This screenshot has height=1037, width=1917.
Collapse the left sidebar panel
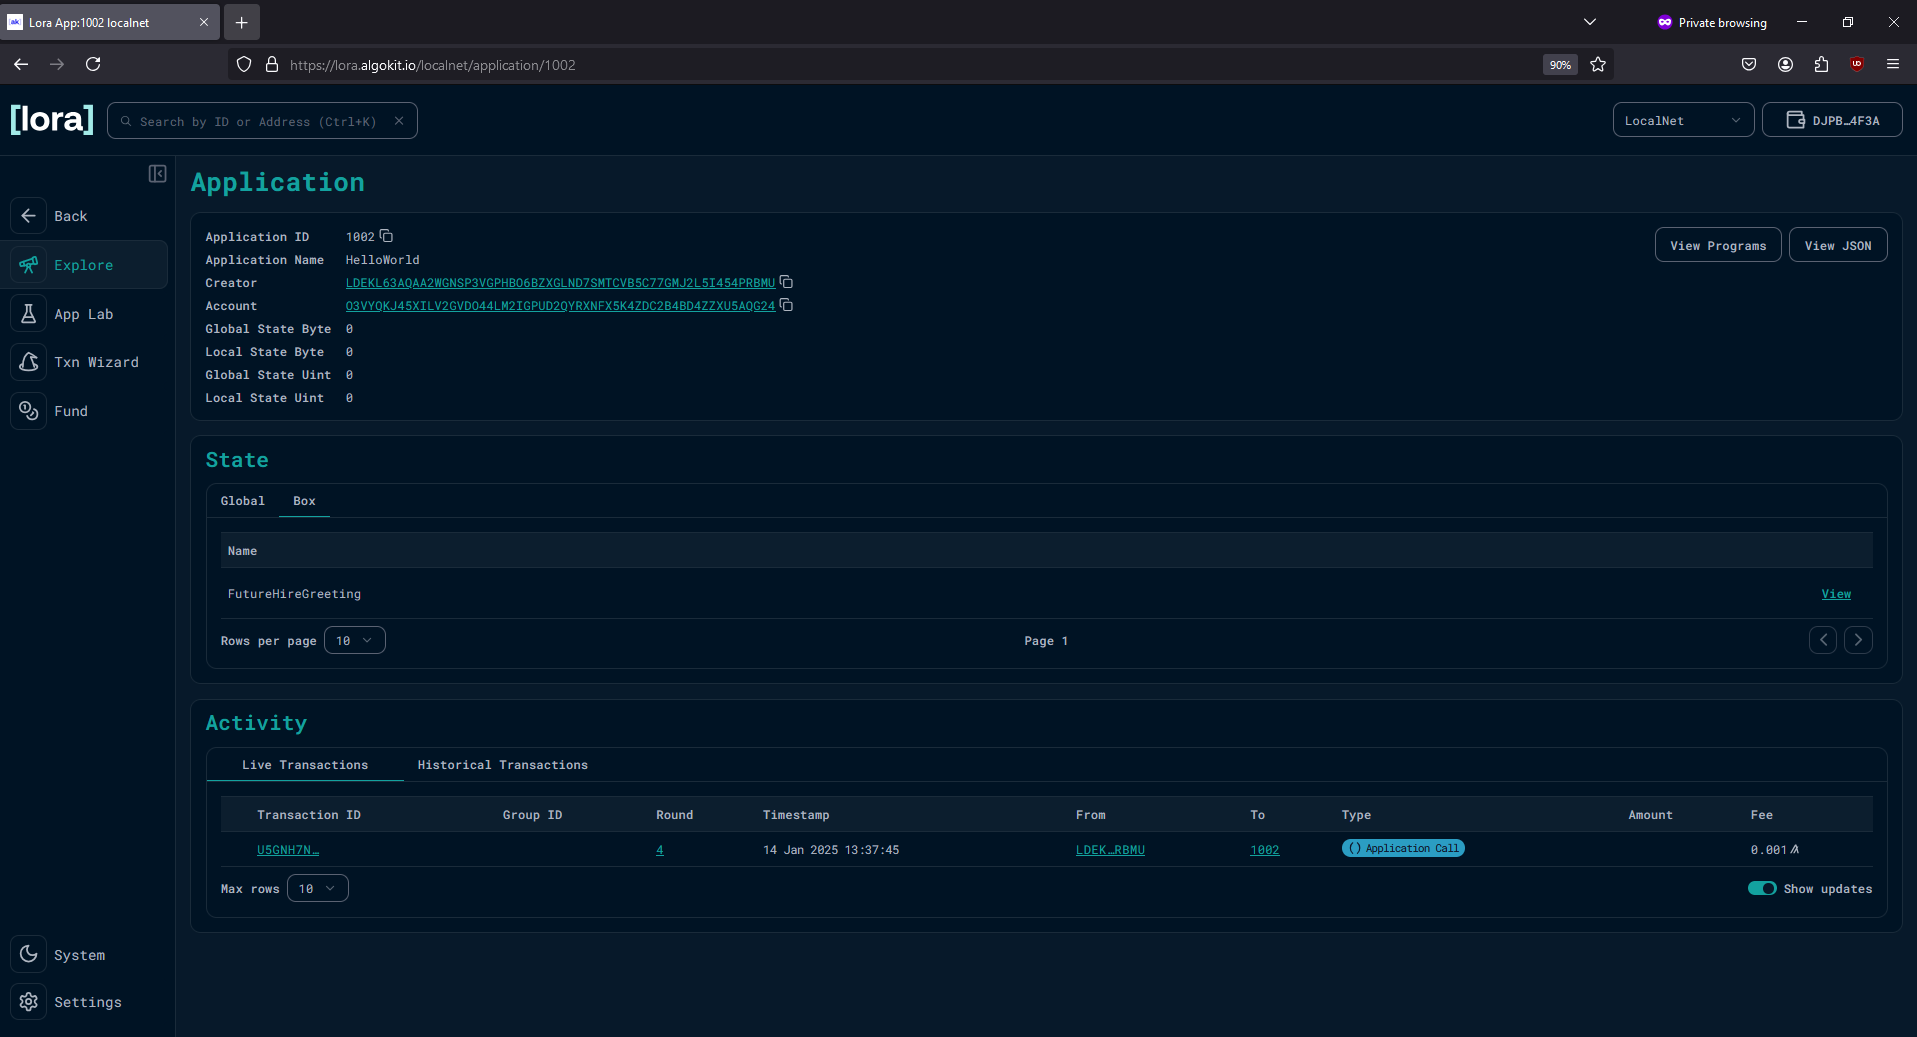click(x=157, y=173)
